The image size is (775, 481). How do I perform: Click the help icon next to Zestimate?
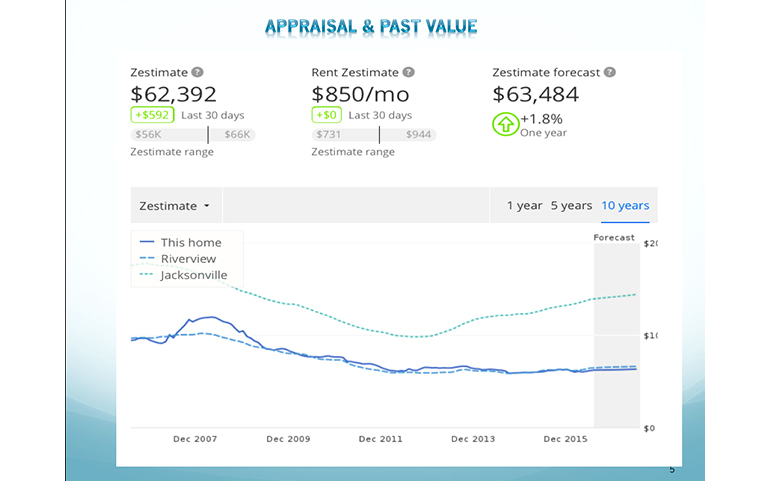(x=198, y=72)
